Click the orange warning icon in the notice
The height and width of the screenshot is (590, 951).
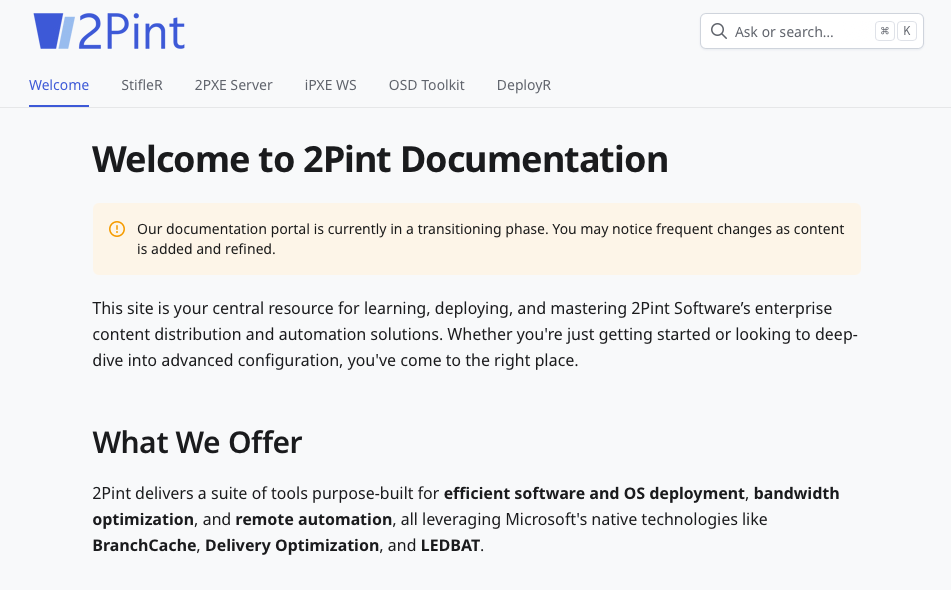click(x=117, y=229)
